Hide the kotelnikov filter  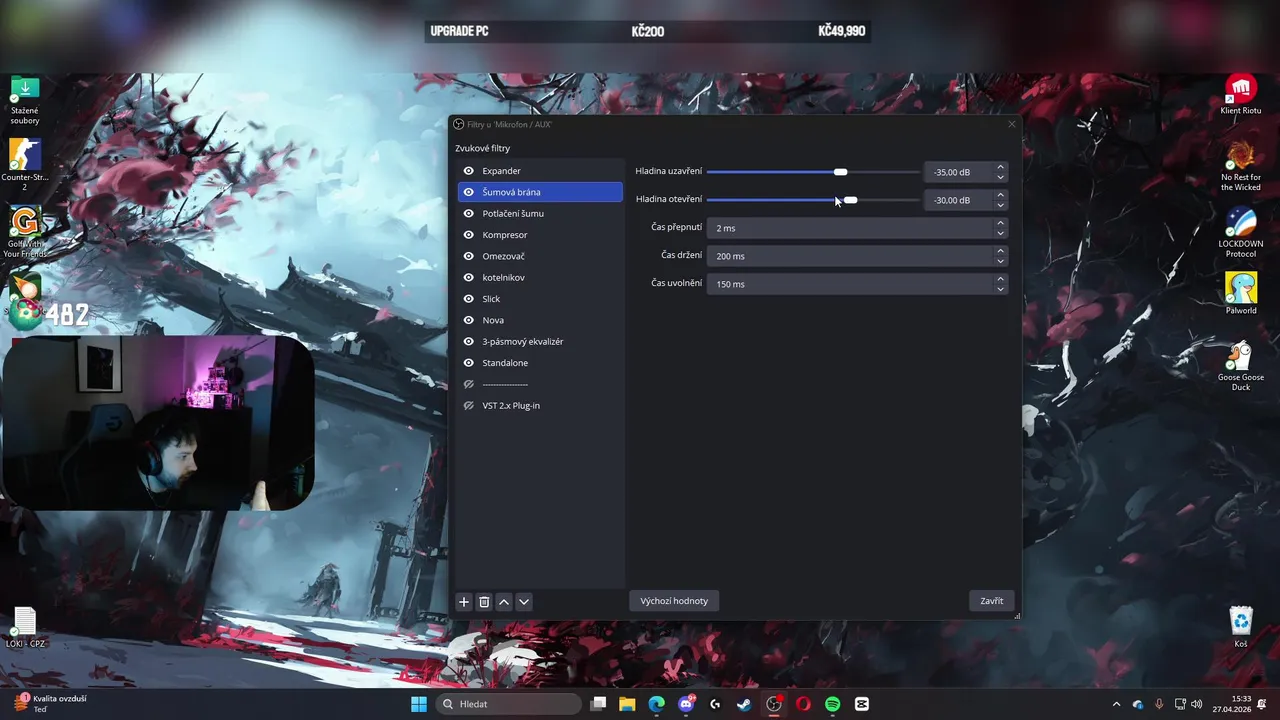pyautogui.click(x=468, y=277)
